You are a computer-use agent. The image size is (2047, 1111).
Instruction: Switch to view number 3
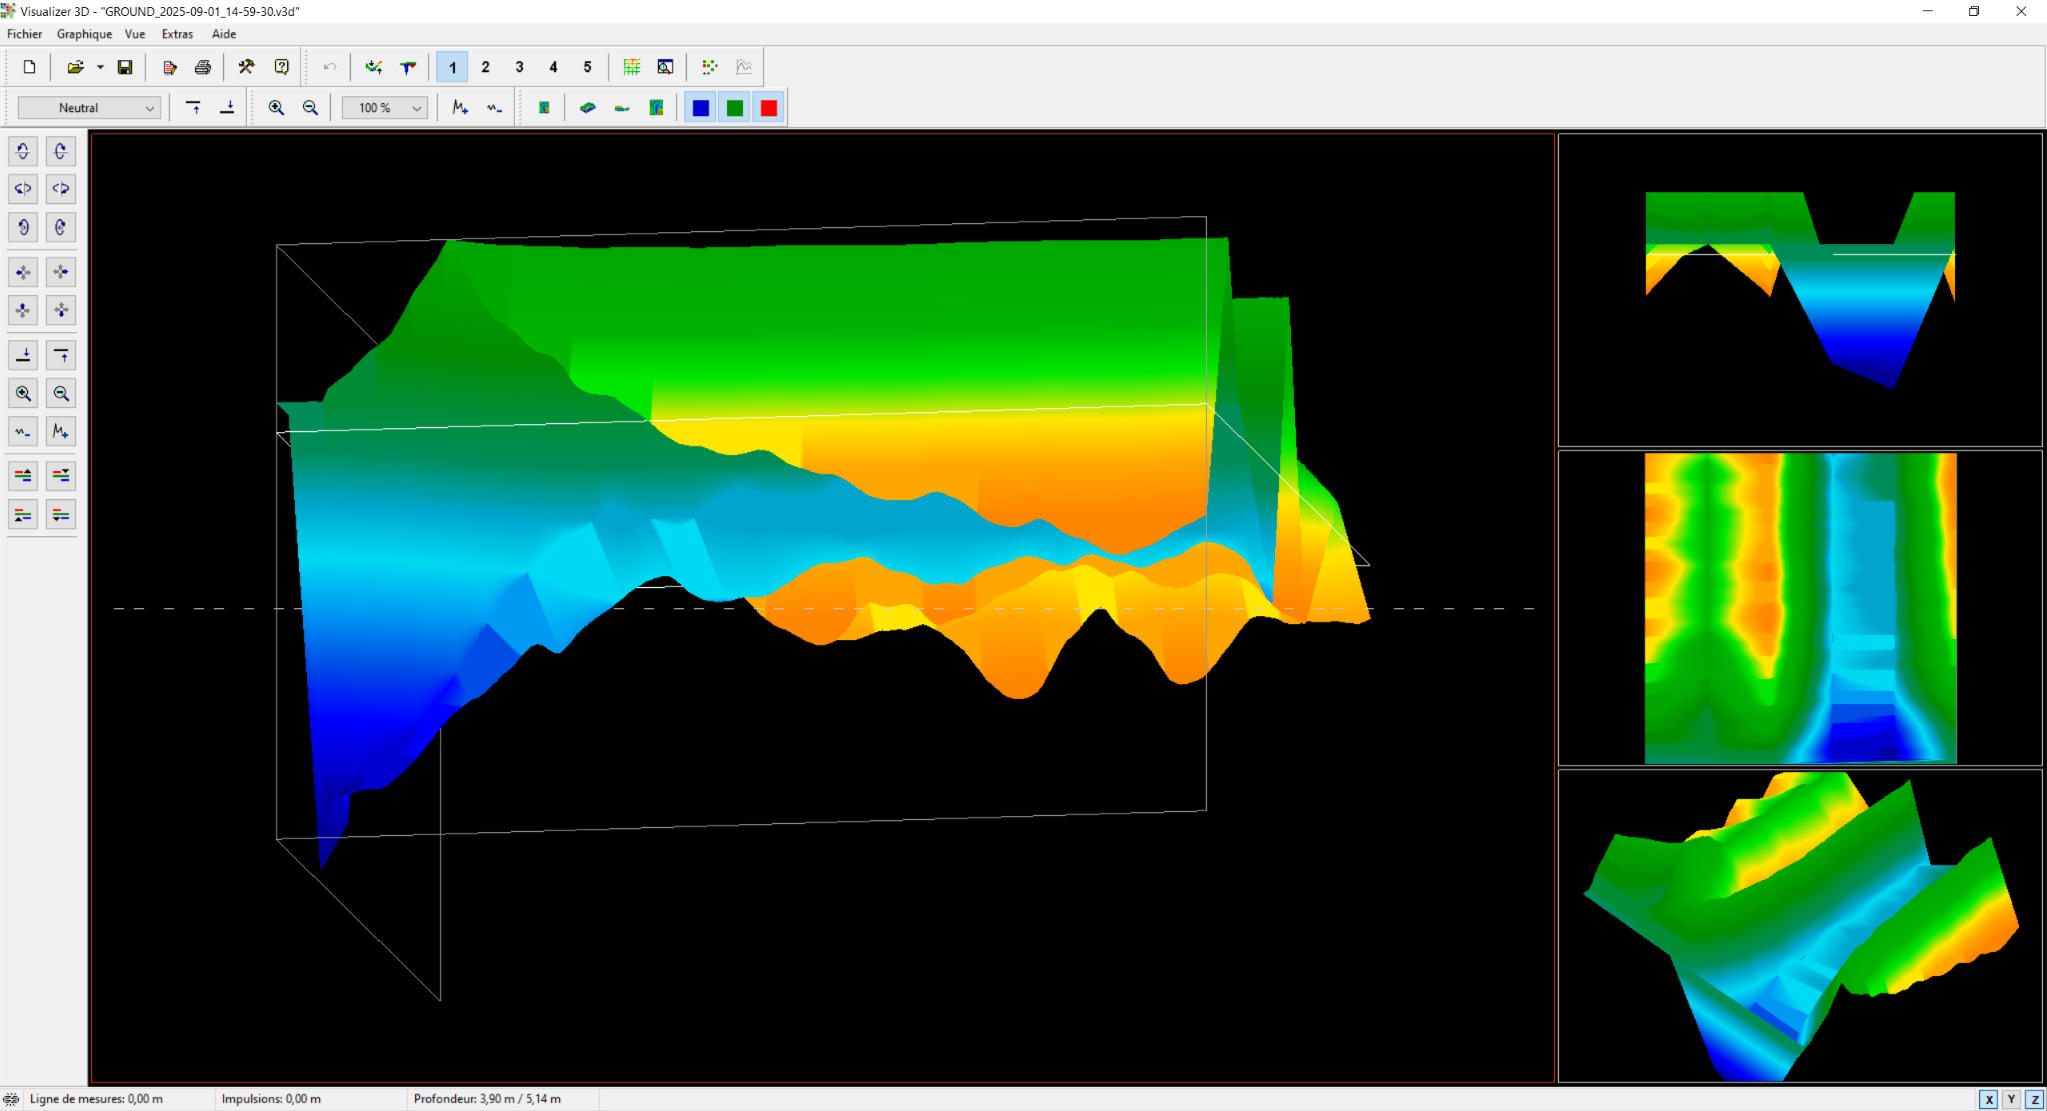(x=519, y=67)
